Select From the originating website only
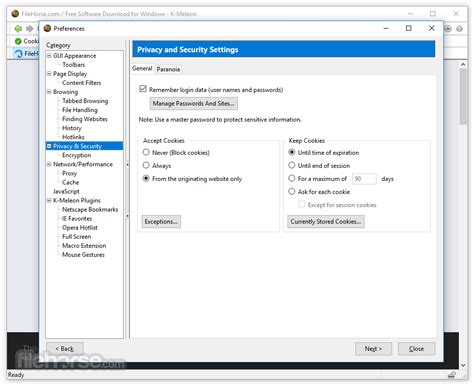 coord(146,178)
